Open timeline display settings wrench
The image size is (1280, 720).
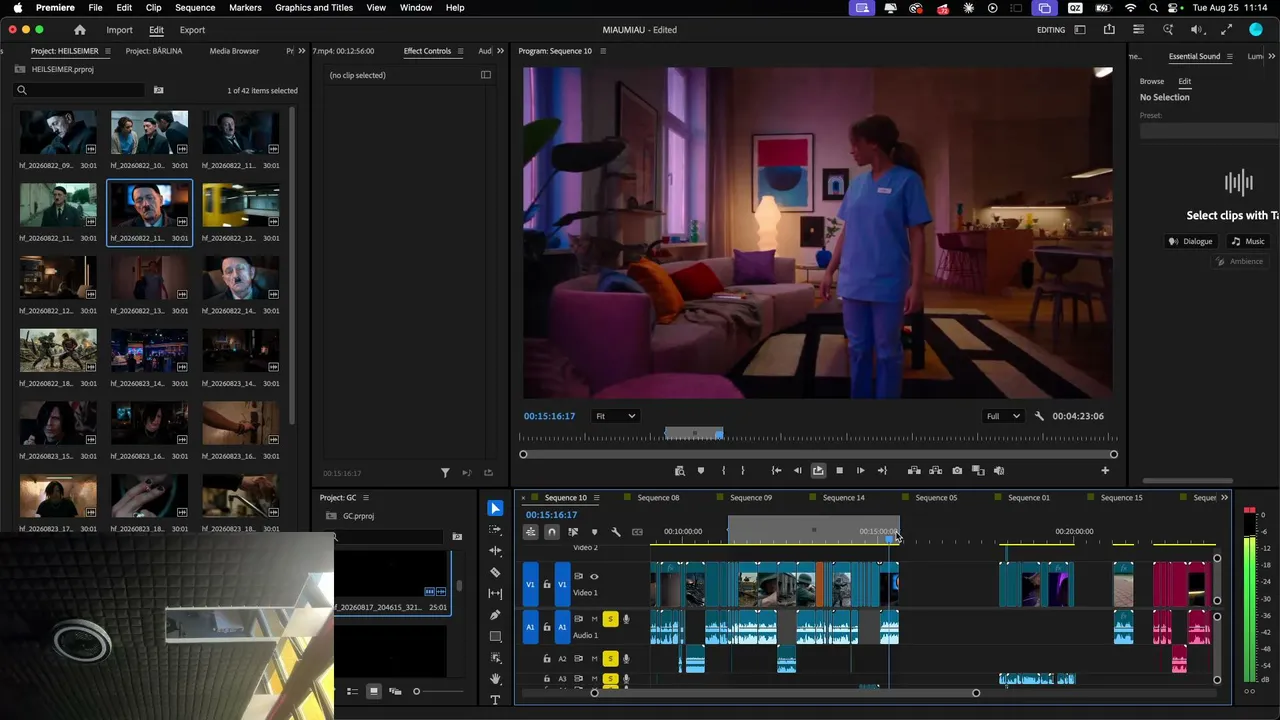[x=616, y=532]
